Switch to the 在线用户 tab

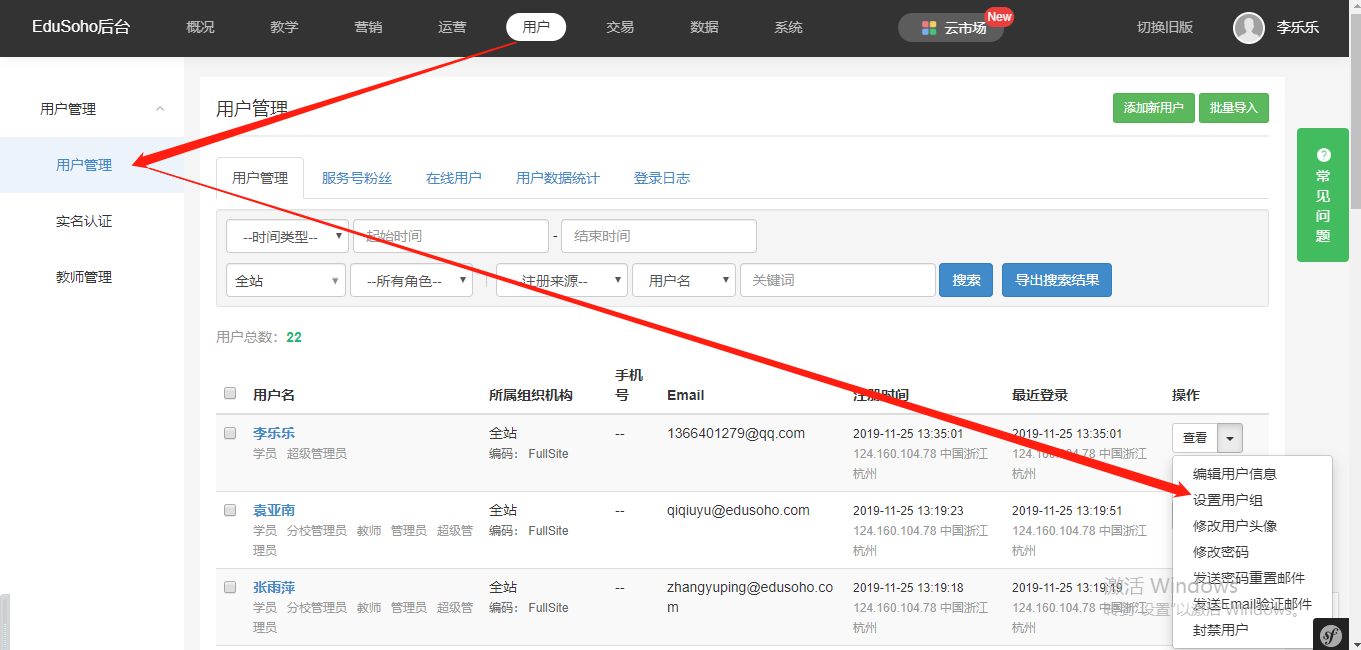tap(453, 179)
